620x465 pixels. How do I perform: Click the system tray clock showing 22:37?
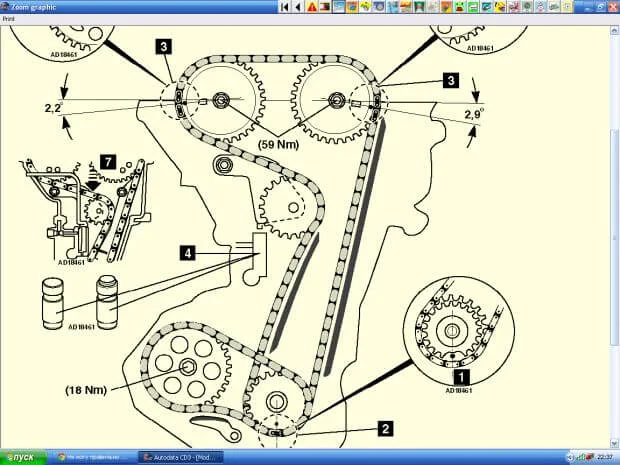pos(604,457)
